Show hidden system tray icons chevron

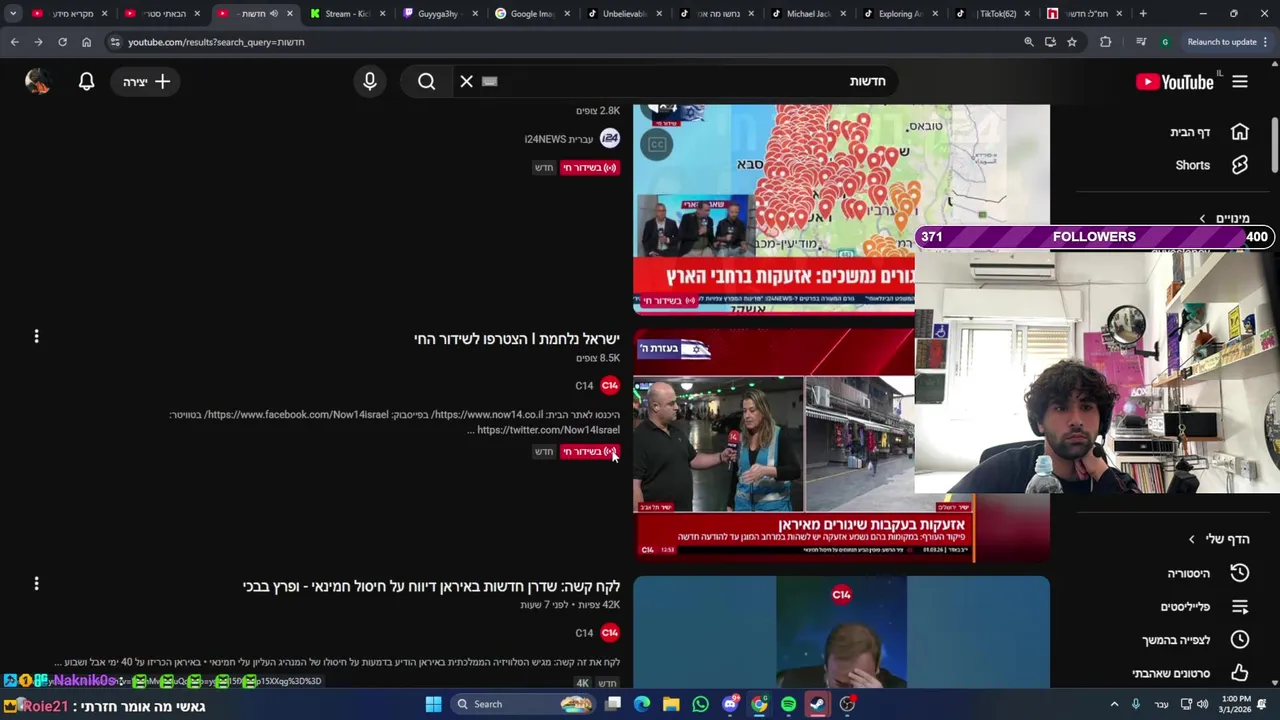coord(1114,704)
